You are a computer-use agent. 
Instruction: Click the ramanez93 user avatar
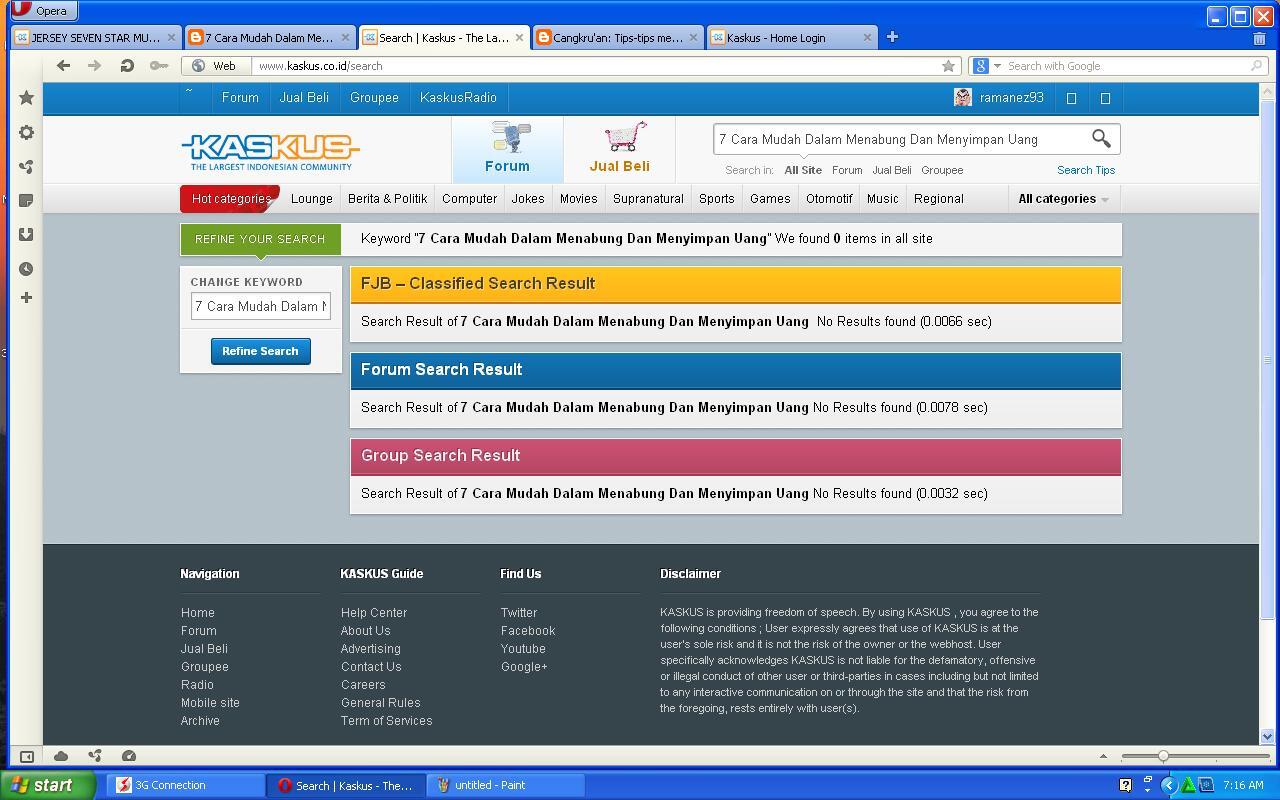(x=963, y=97)
